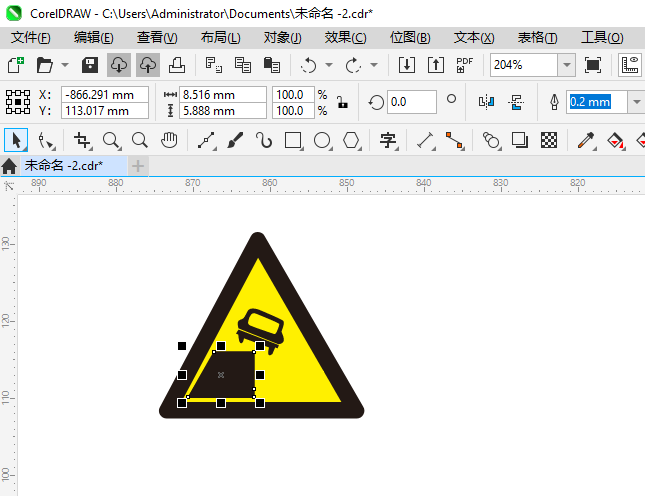This screenshot has height=496, width=645.
Task: Open the 布局(L) menu
Action: click(x=220, y=38)
